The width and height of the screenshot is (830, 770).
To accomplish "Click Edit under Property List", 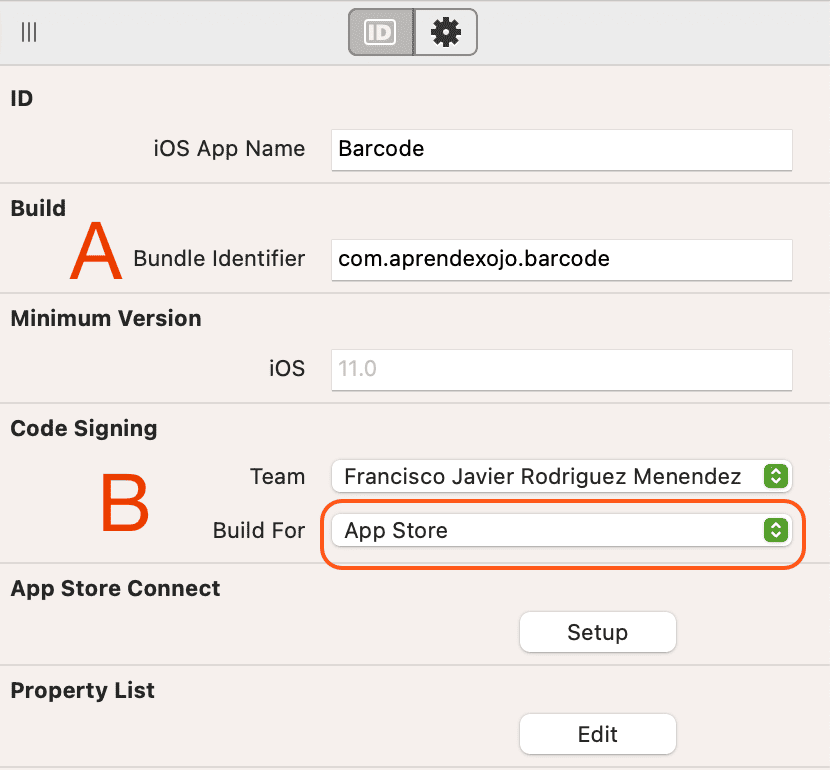I will point(597,734).
